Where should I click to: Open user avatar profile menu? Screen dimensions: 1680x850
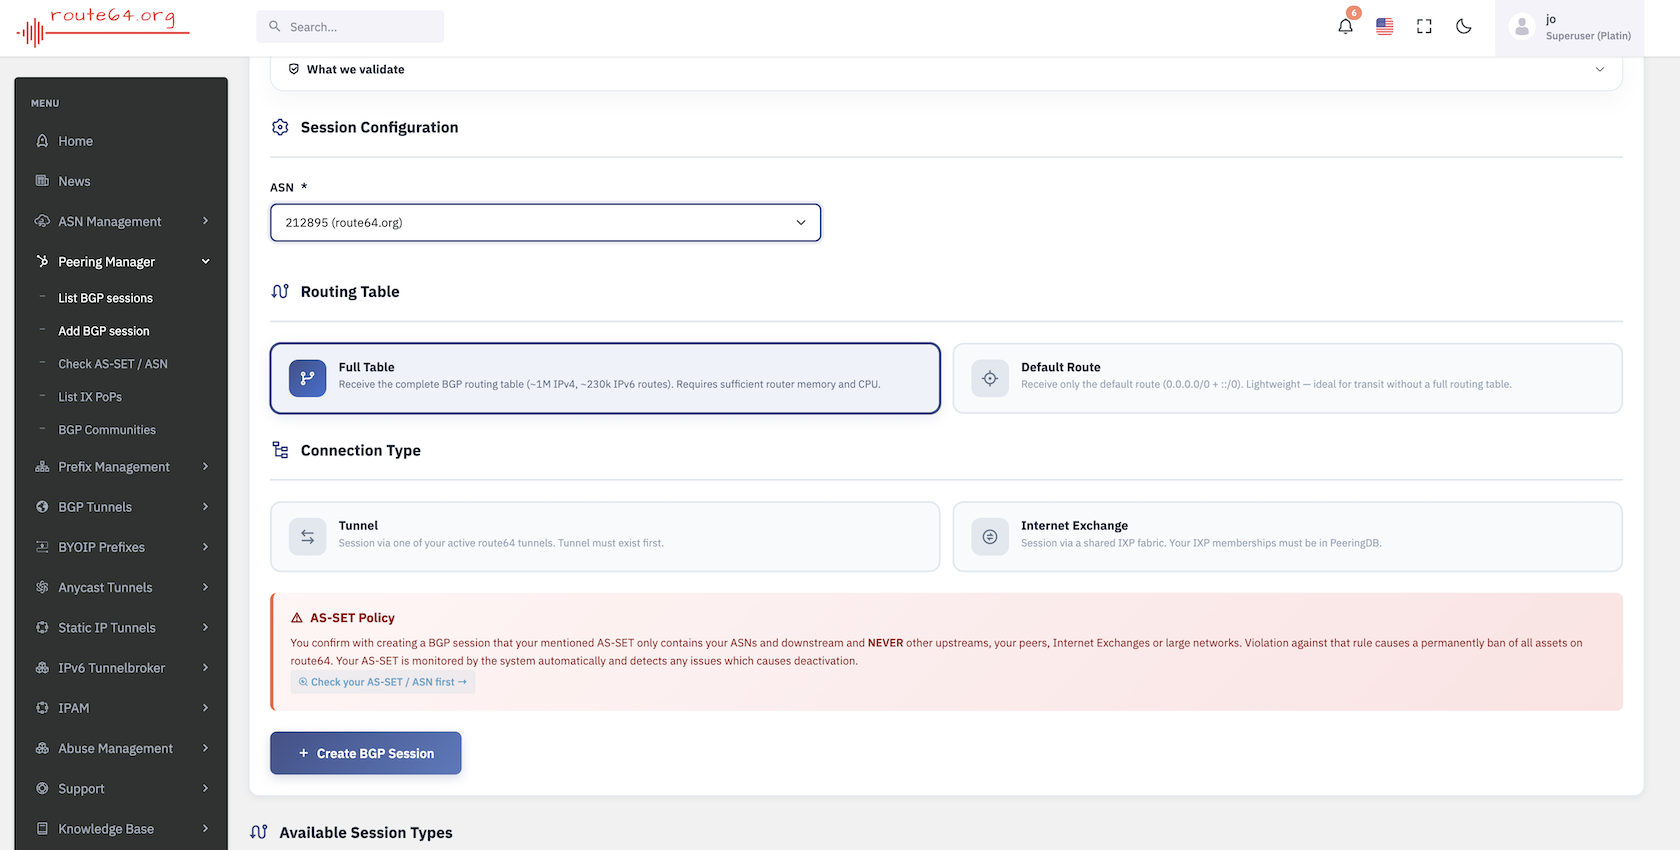(1522, 27)
